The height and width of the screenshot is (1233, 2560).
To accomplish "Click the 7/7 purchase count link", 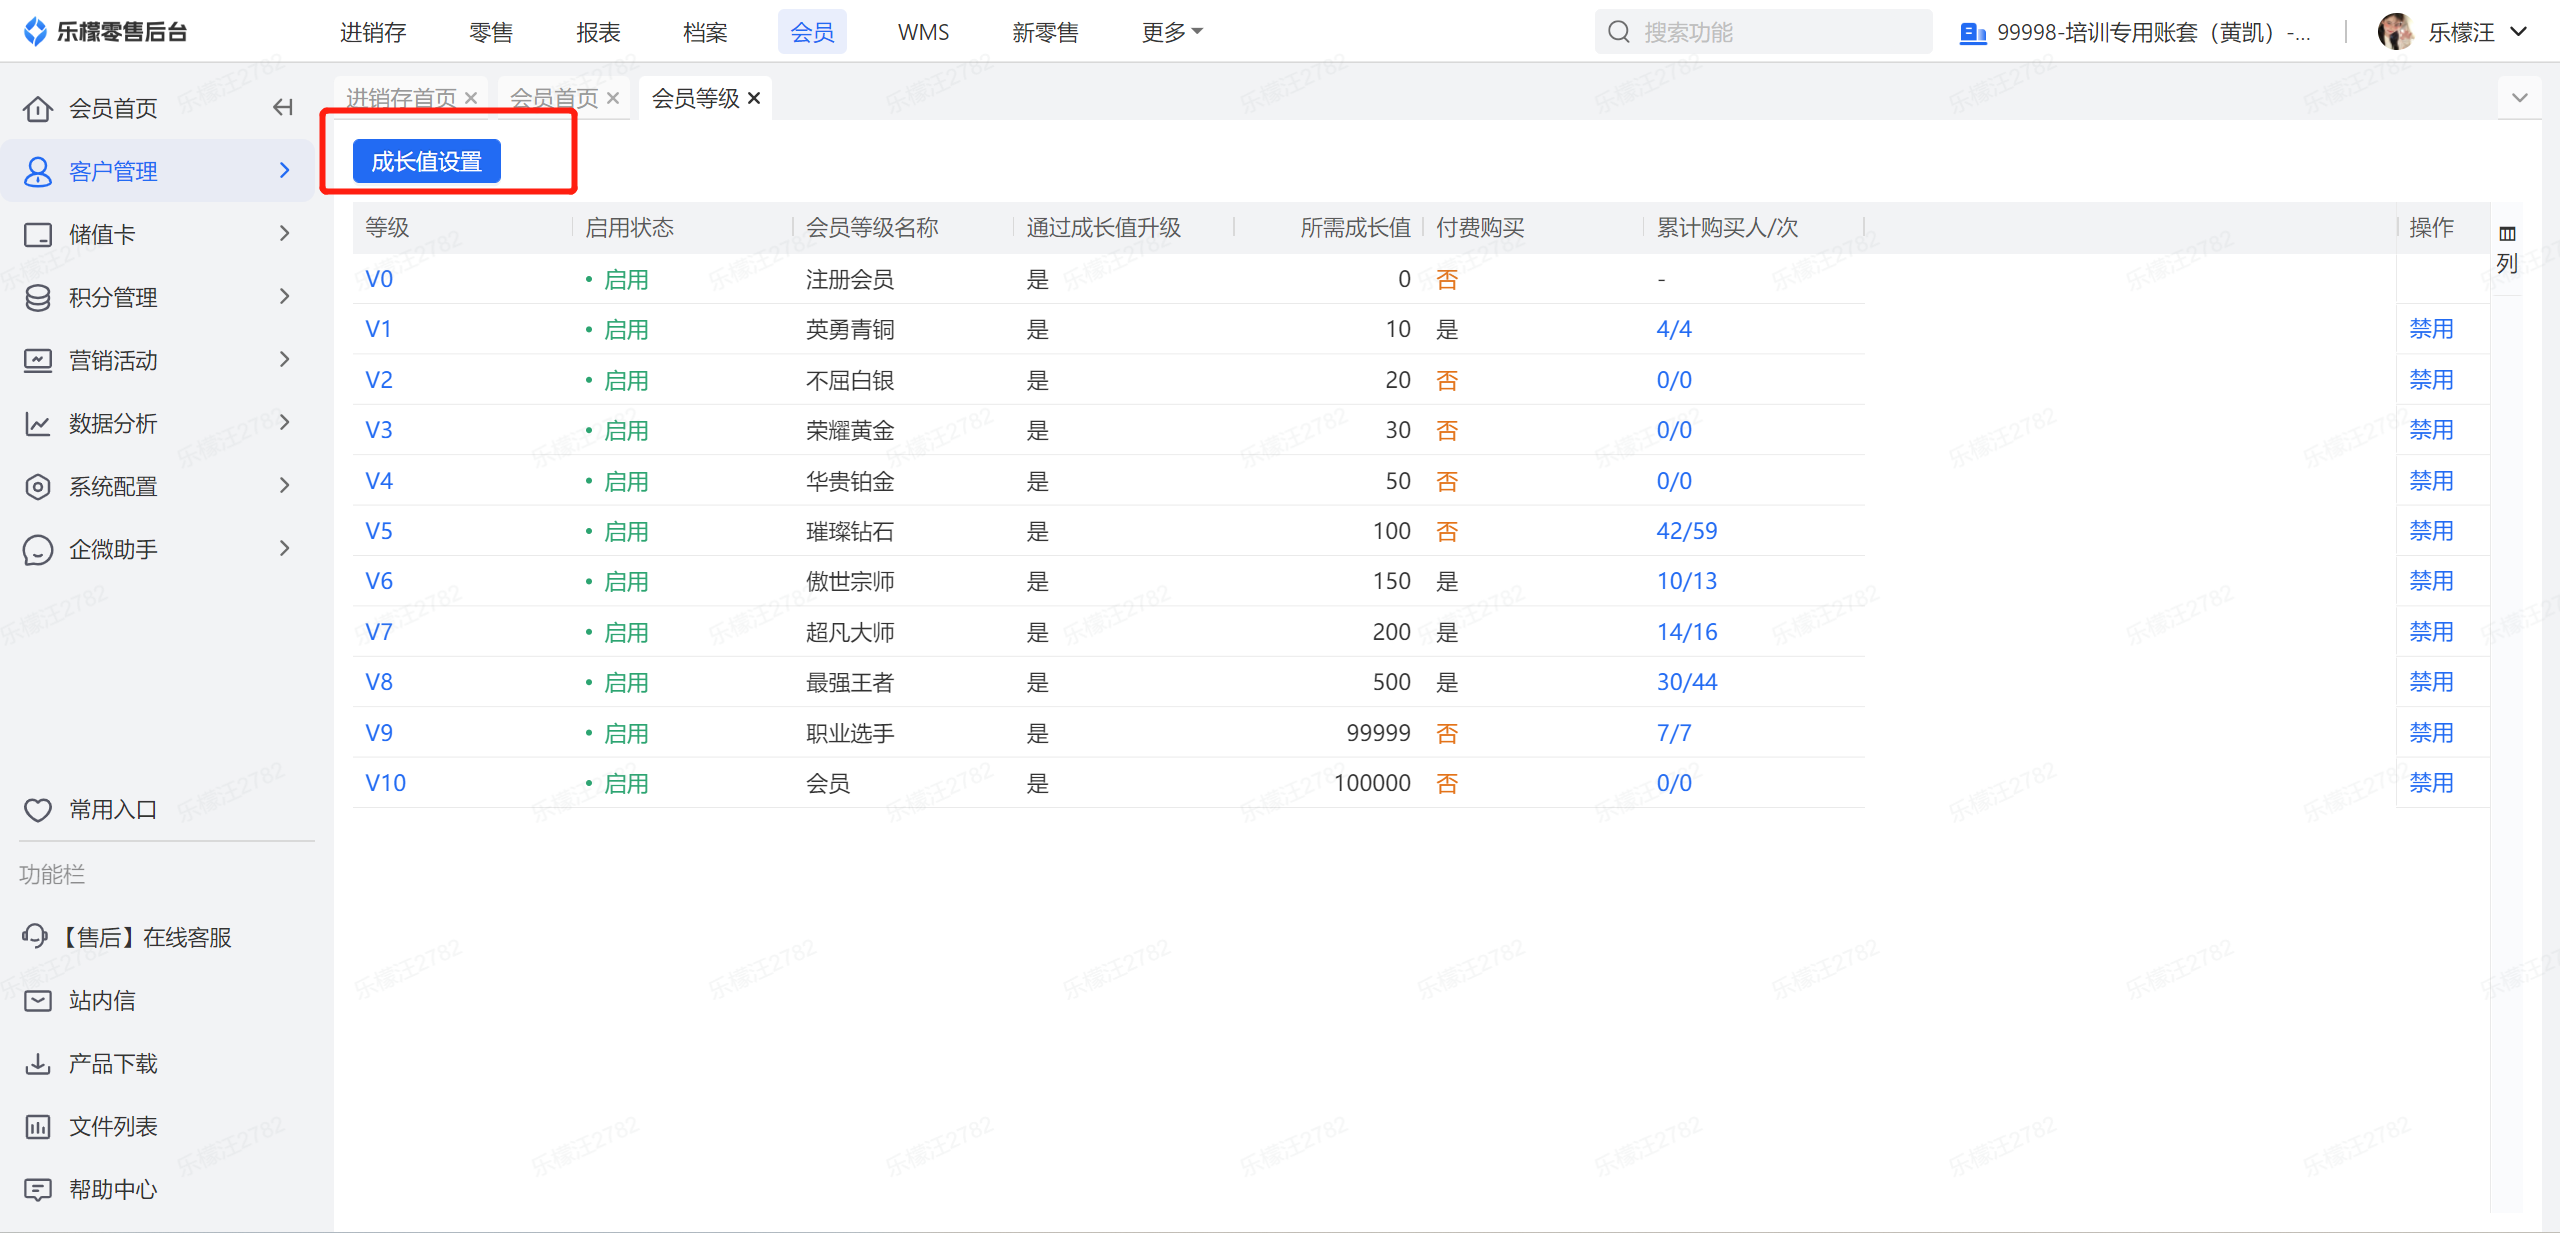I will point(1674,733).
